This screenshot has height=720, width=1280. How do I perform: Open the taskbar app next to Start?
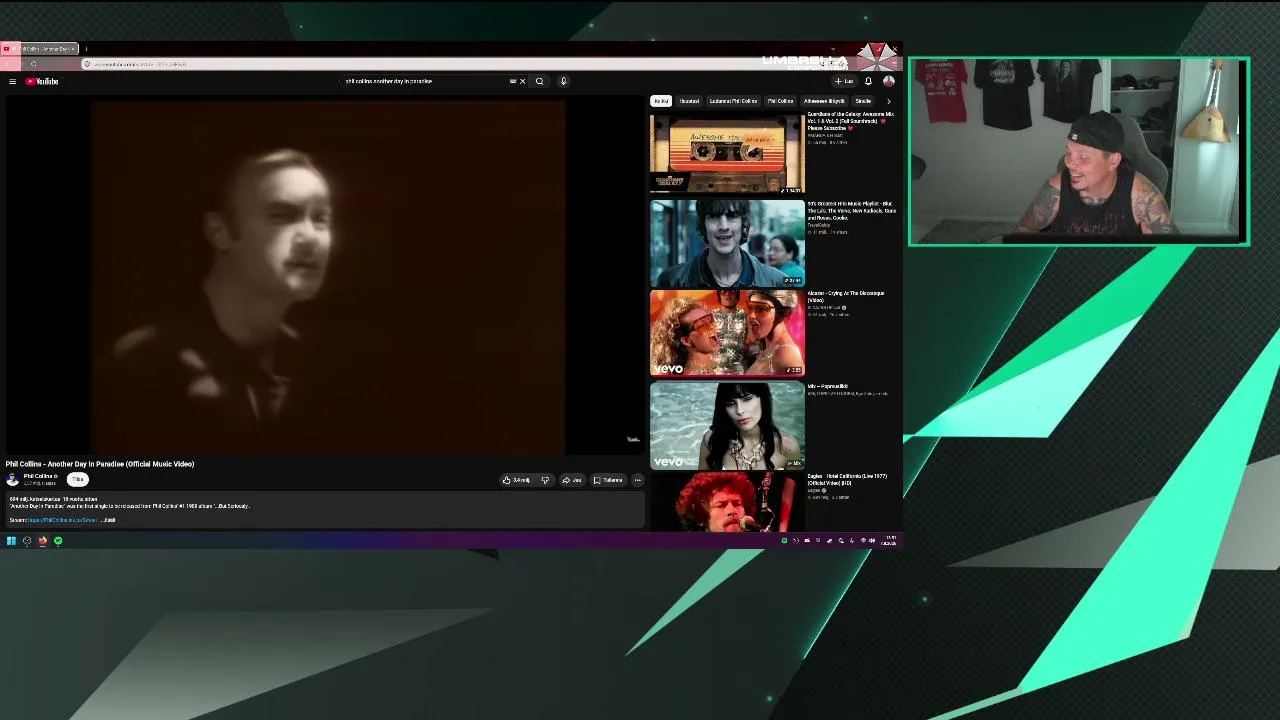tap(27, 541)
